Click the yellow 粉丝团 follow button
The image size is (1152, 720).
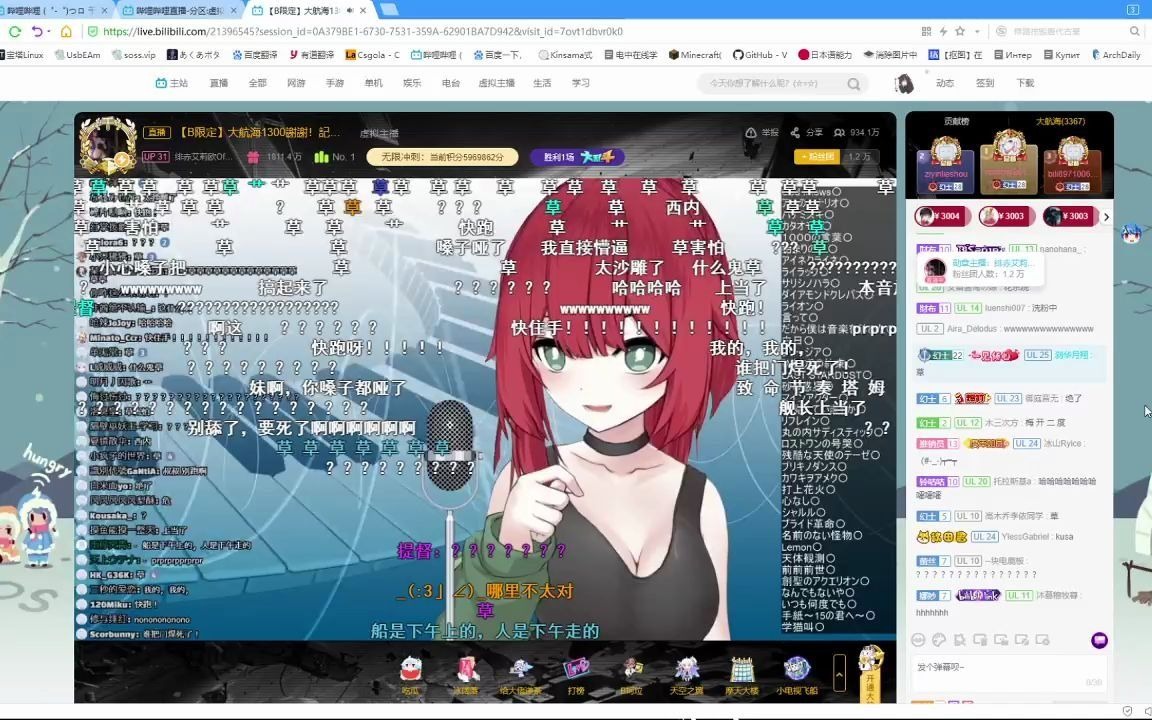[x=816, y=156]
